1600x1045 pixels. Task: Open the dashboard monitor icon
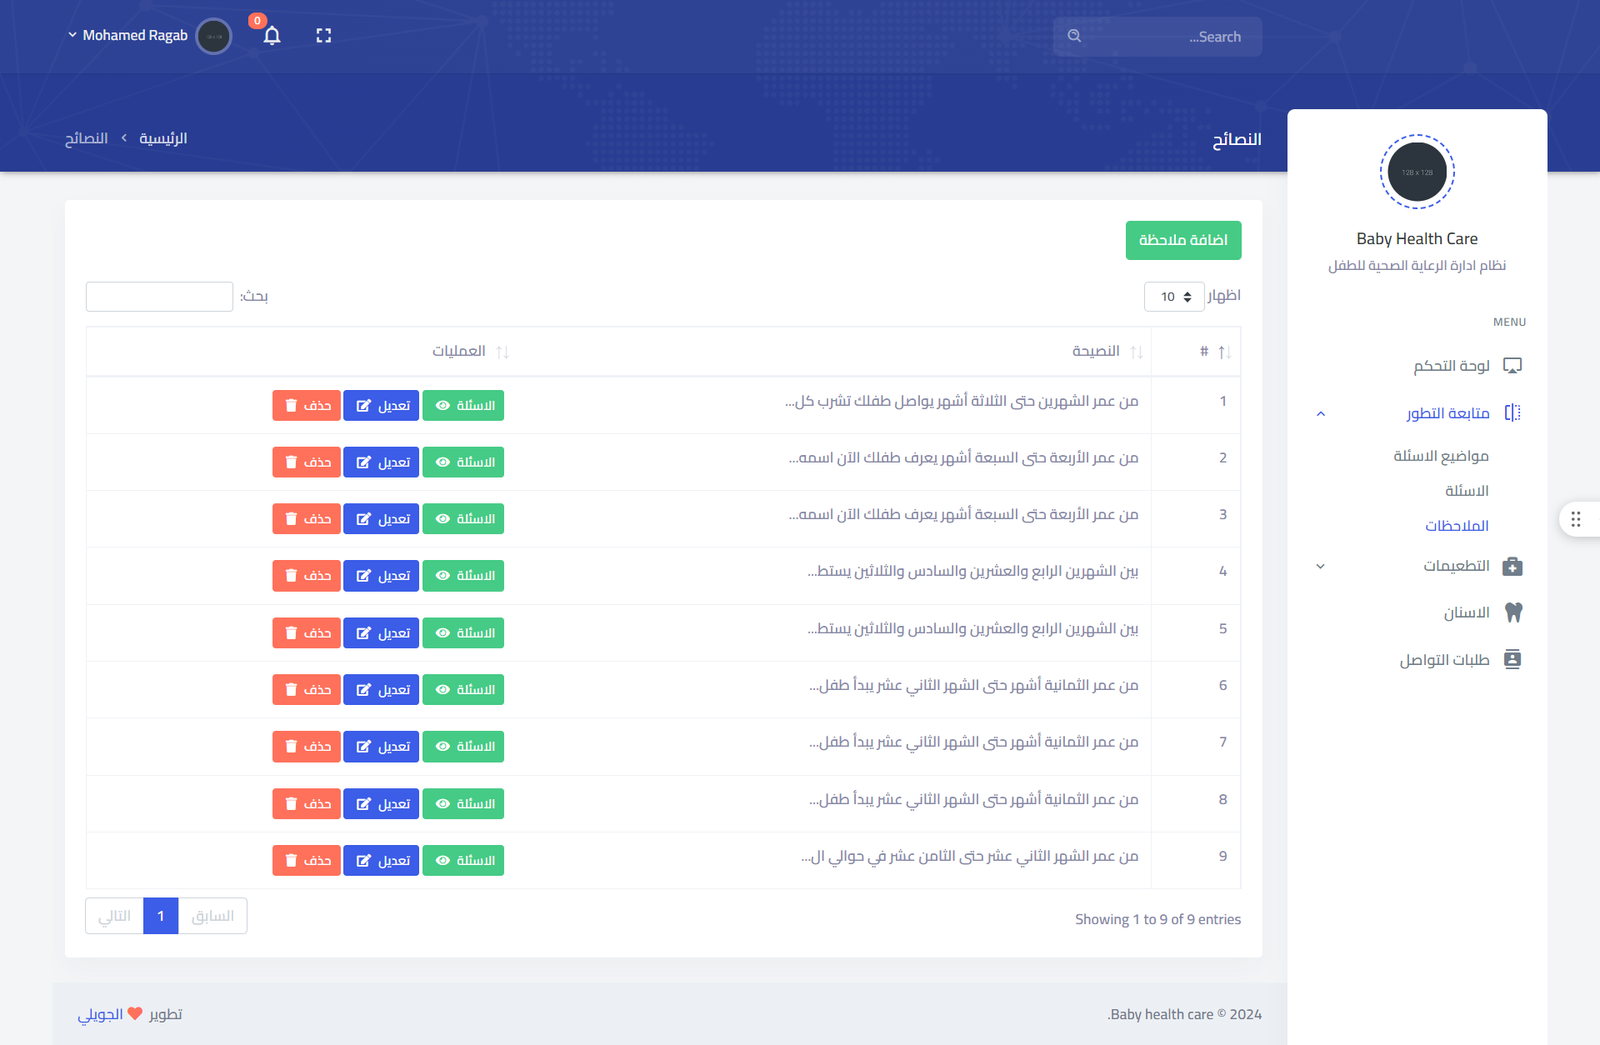click(x=1512, y=366)
